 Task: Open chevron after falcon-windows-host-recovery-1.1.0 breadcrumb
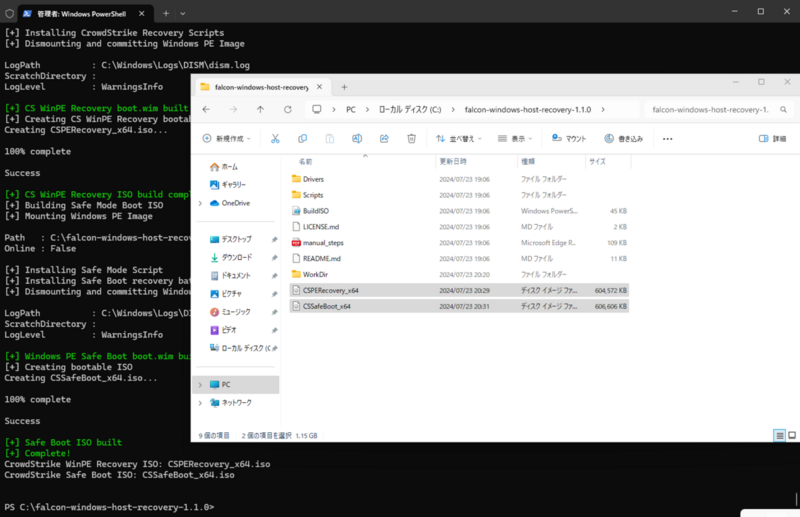tap(603, 110)
